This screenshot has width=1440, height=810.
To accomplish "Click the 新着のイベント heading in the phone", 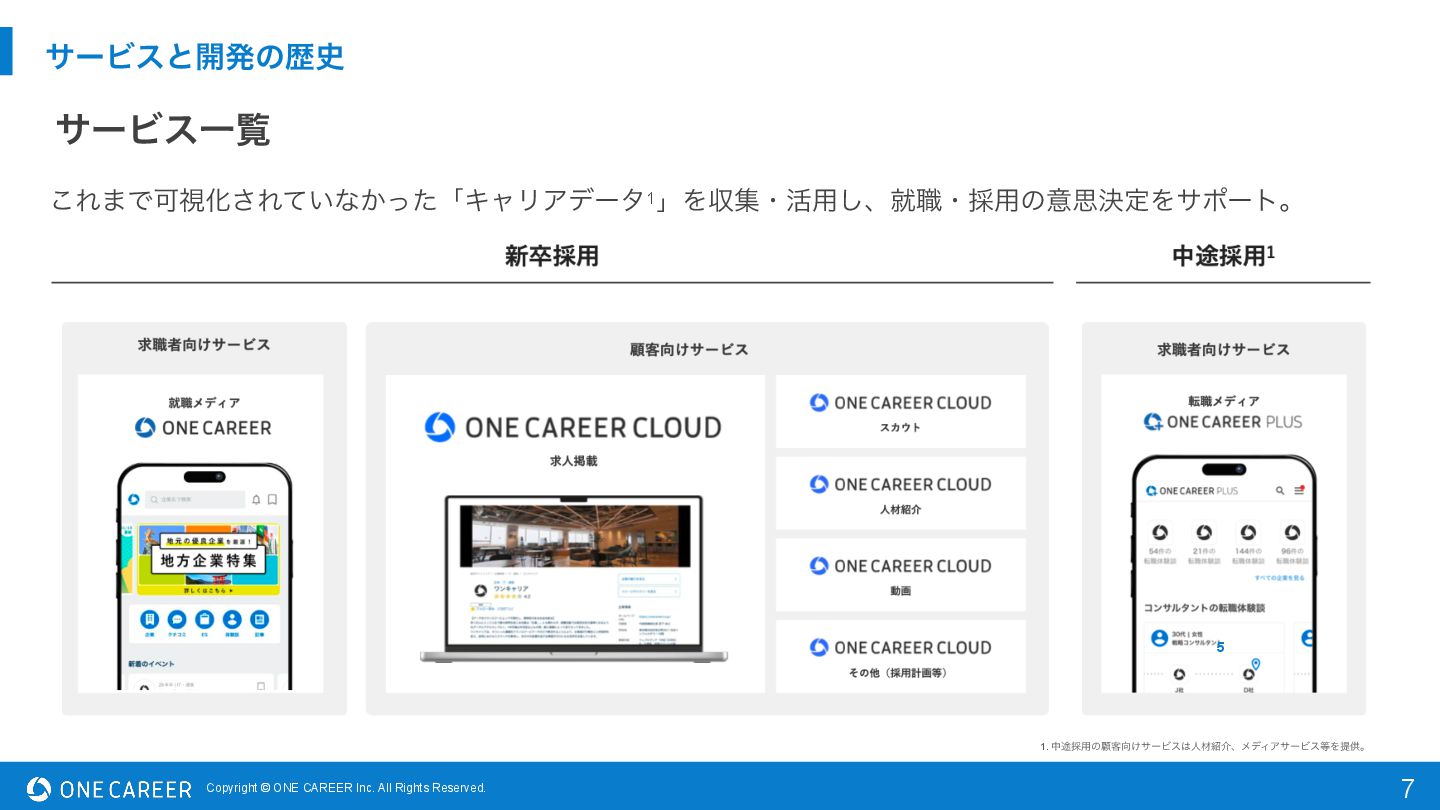I will (152, 663).
